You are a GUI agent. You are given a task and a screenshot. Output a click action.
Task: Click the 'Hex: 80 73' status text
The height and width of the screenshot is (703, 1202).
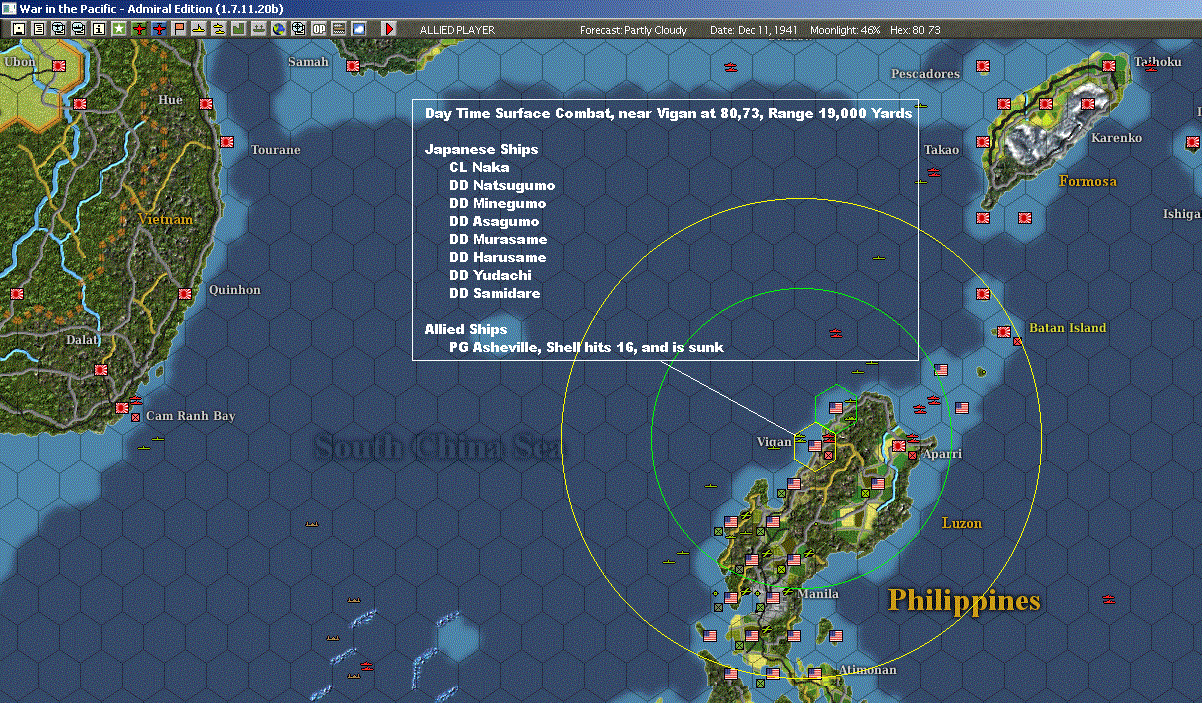click(x=913, y=30)
